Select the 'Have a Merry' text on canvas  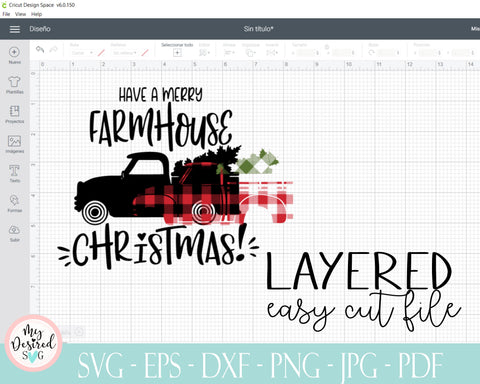[x=161, y=94]
